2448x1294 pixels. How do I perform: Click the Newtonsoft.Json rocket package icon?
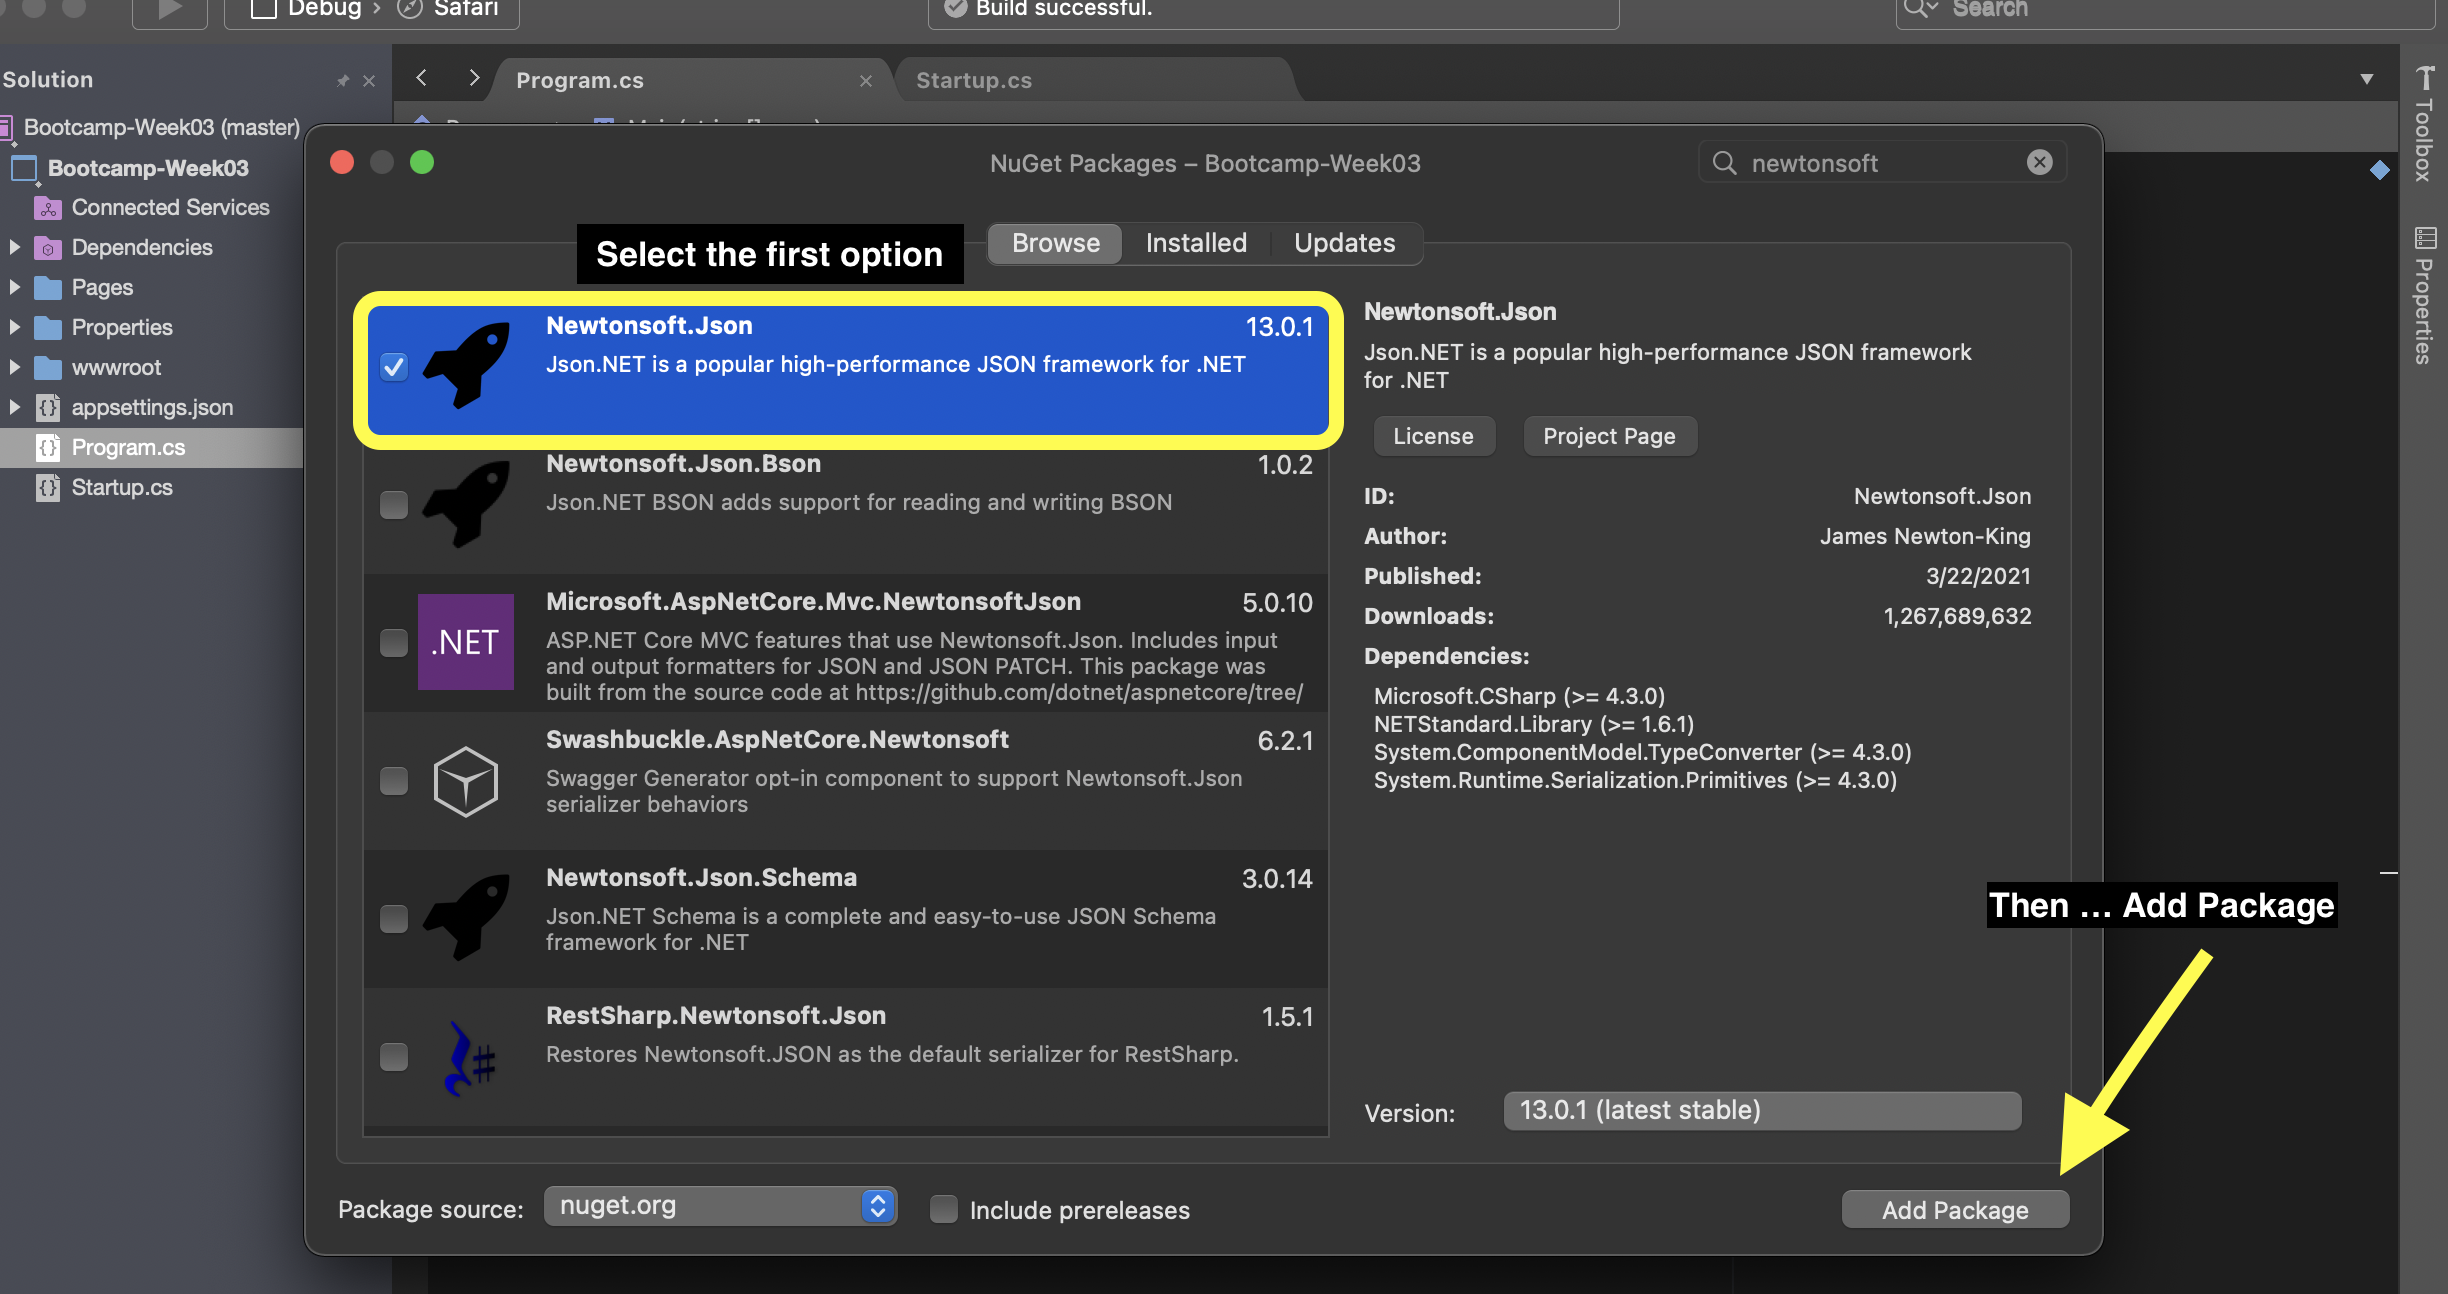point(466,365)
